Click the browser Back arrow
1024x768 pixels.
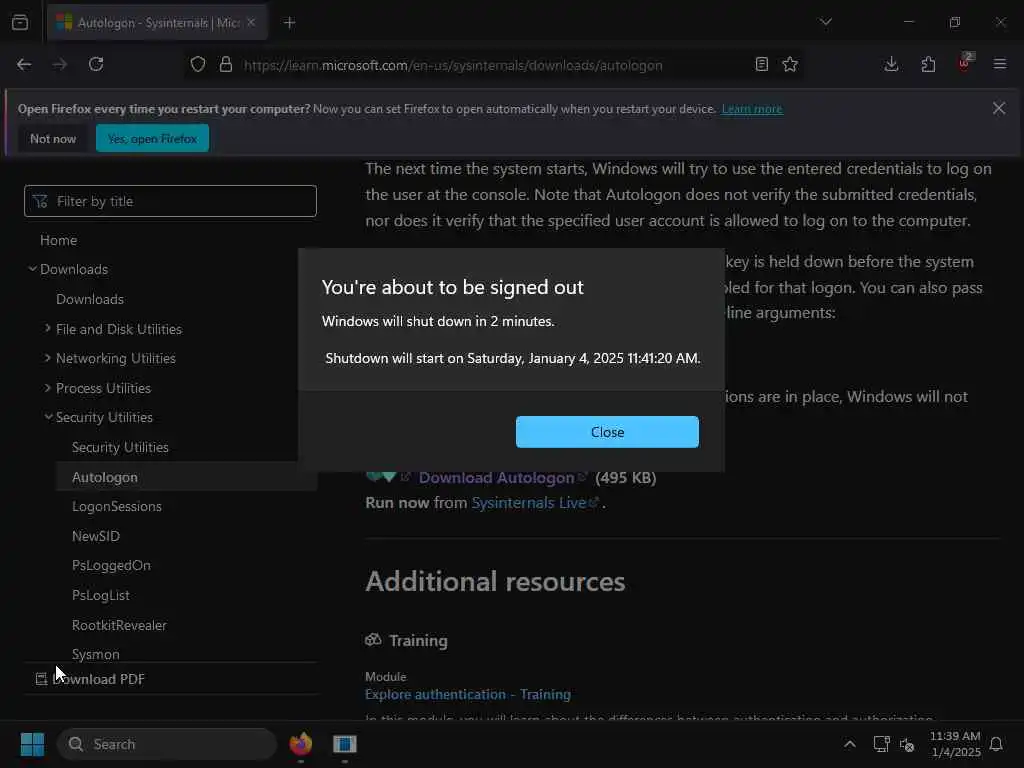[x=24, y=64]
